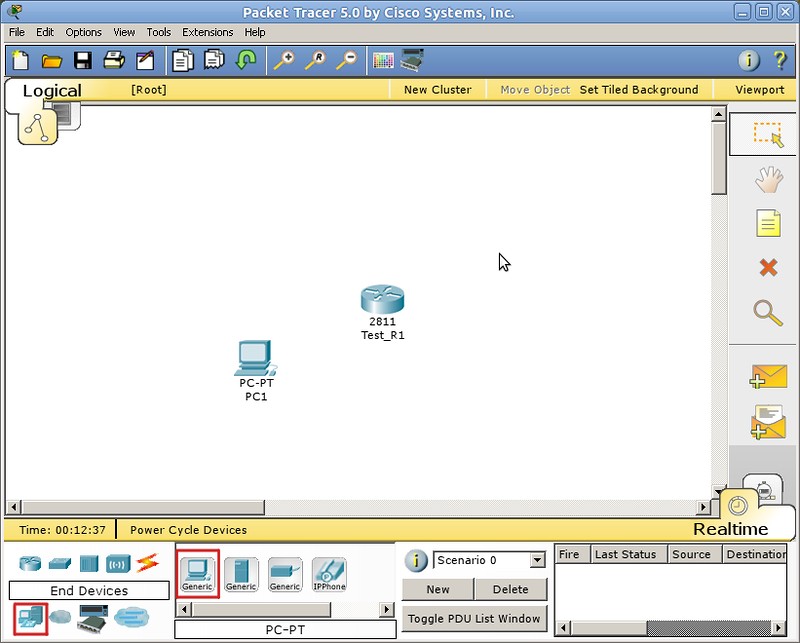The width and height of the screenshot is (800, 643).
Task: Pick Generic server device
Action: click(x=241, y=574)
